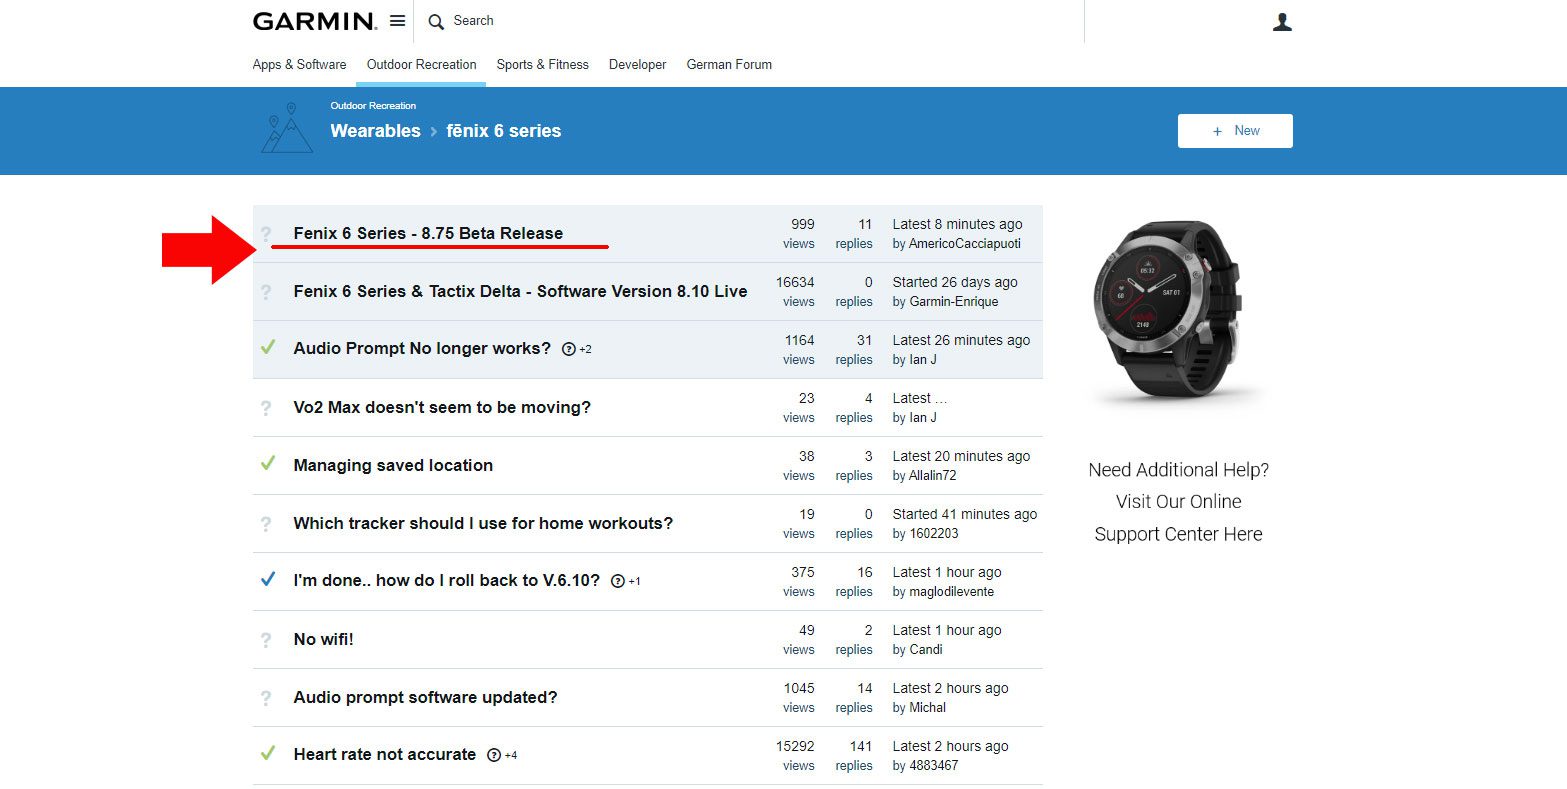Click fēnix 6 series breadcrumb
Image resolution: width=1567 pixels, height=789 pixels.
[x=504, y=131]
